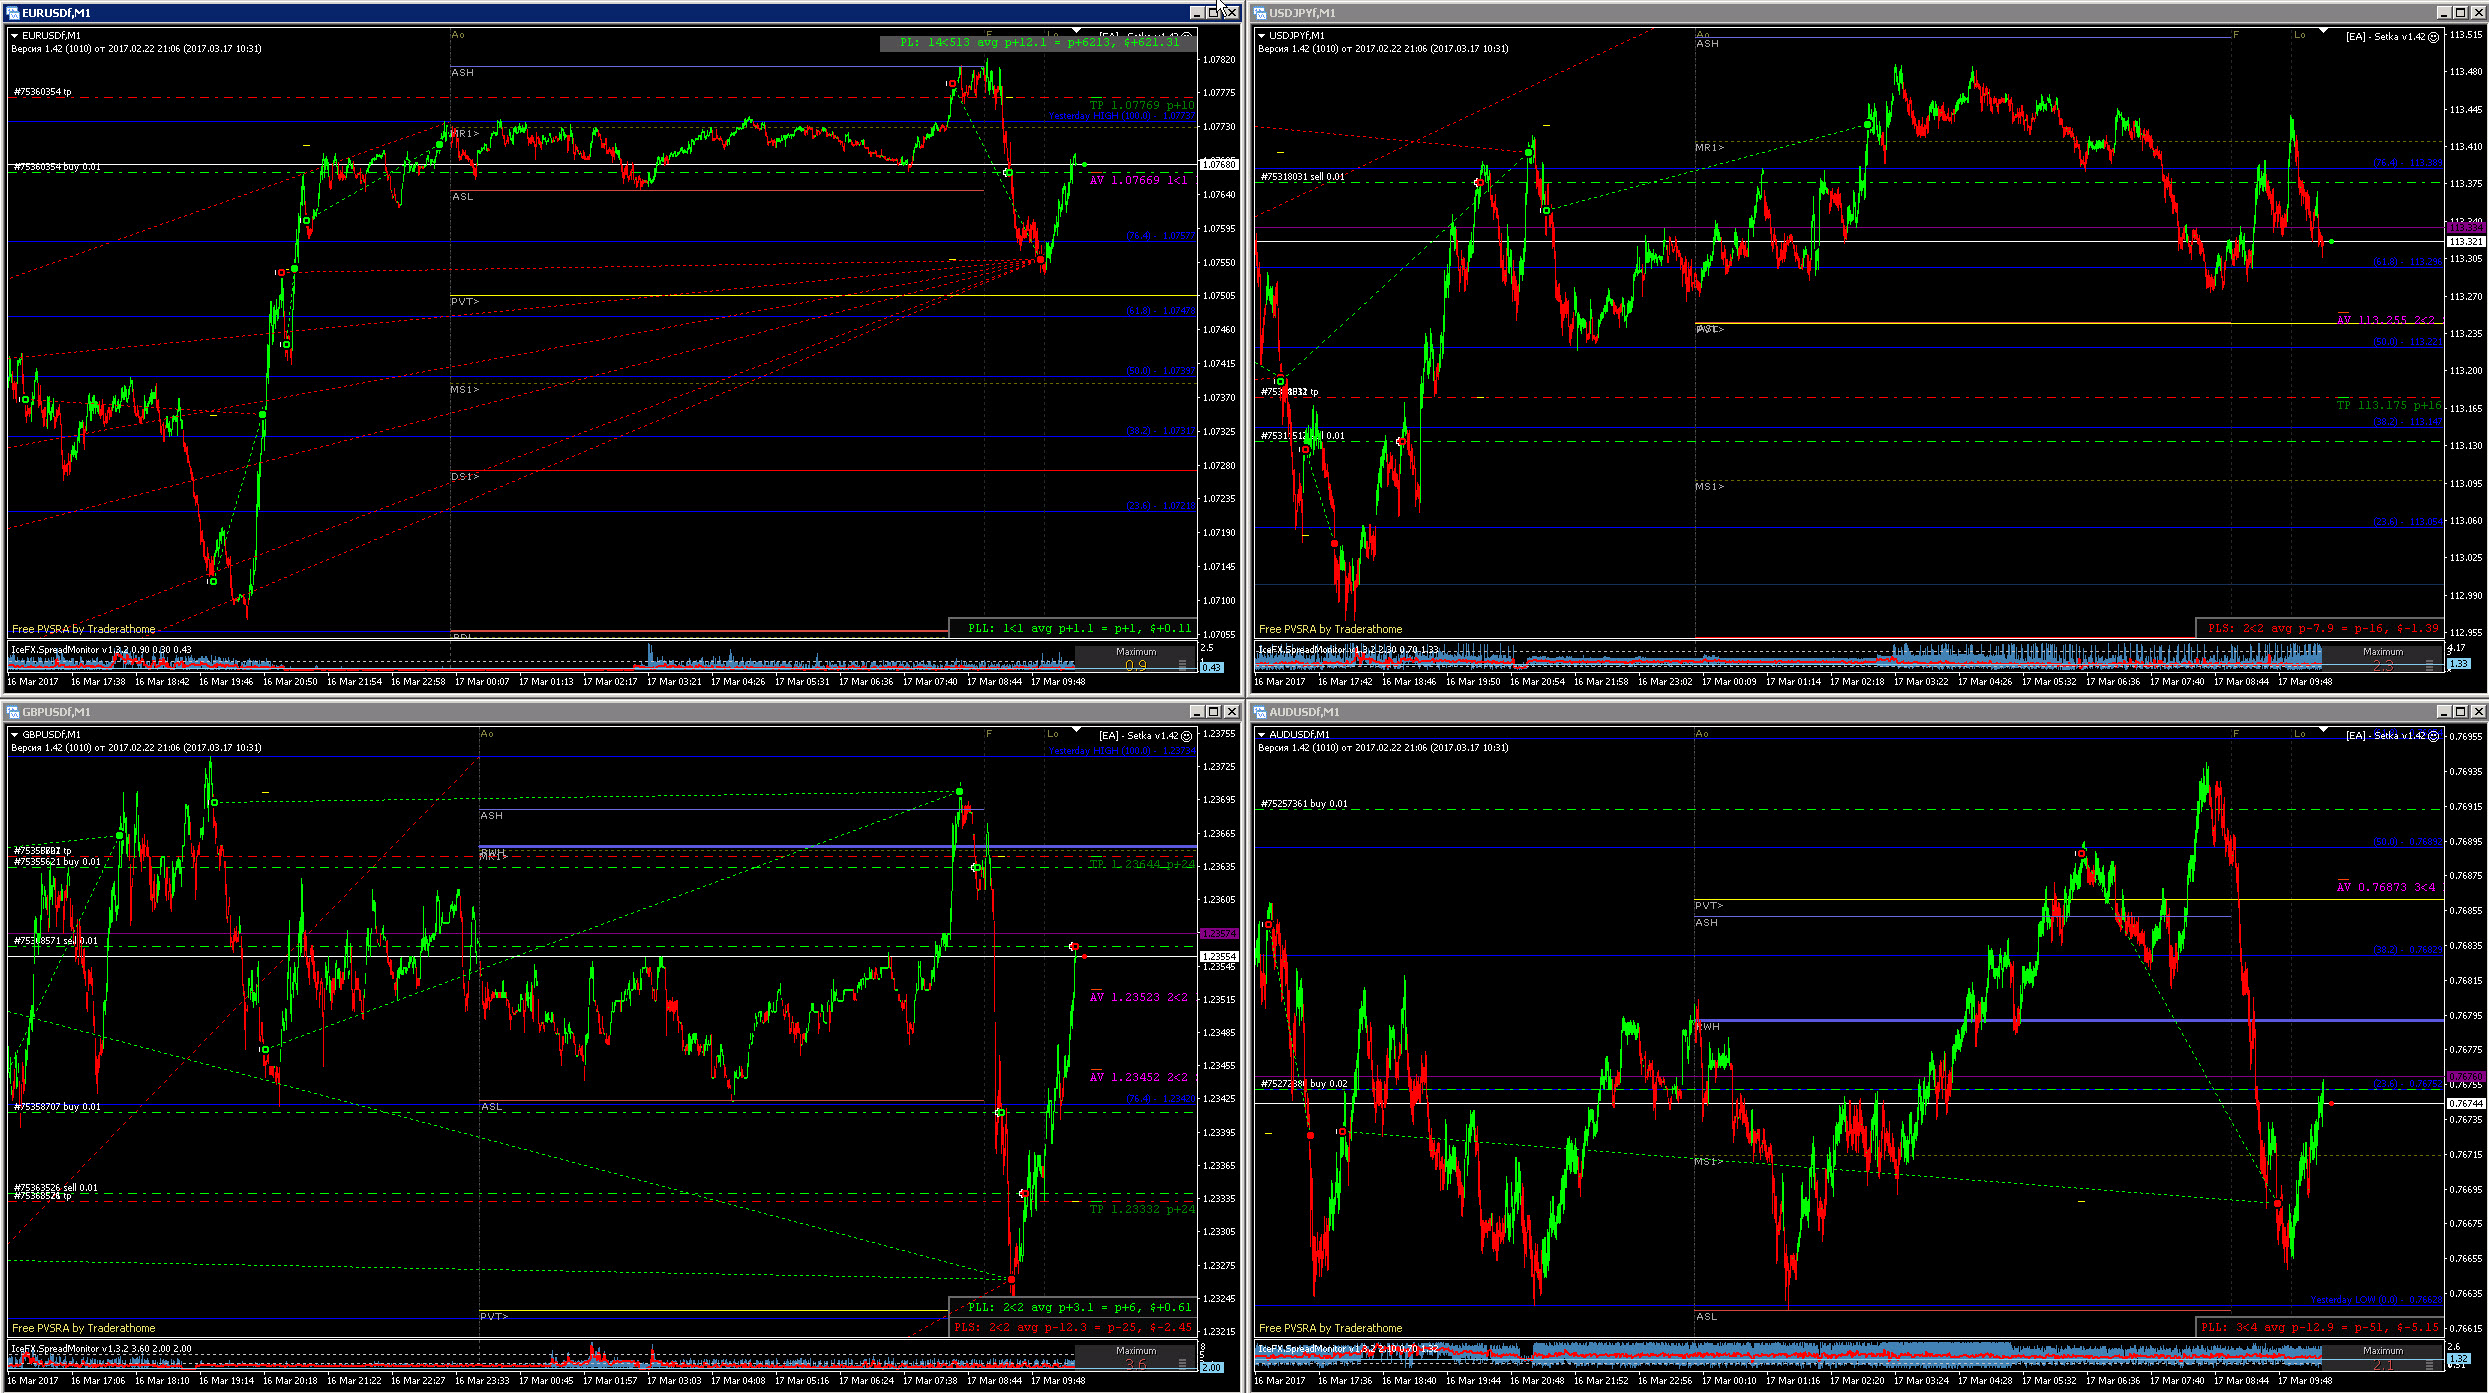Select the '#75257361 buy 0.01' order label
The image size is (2489, 1393).
1304,804
